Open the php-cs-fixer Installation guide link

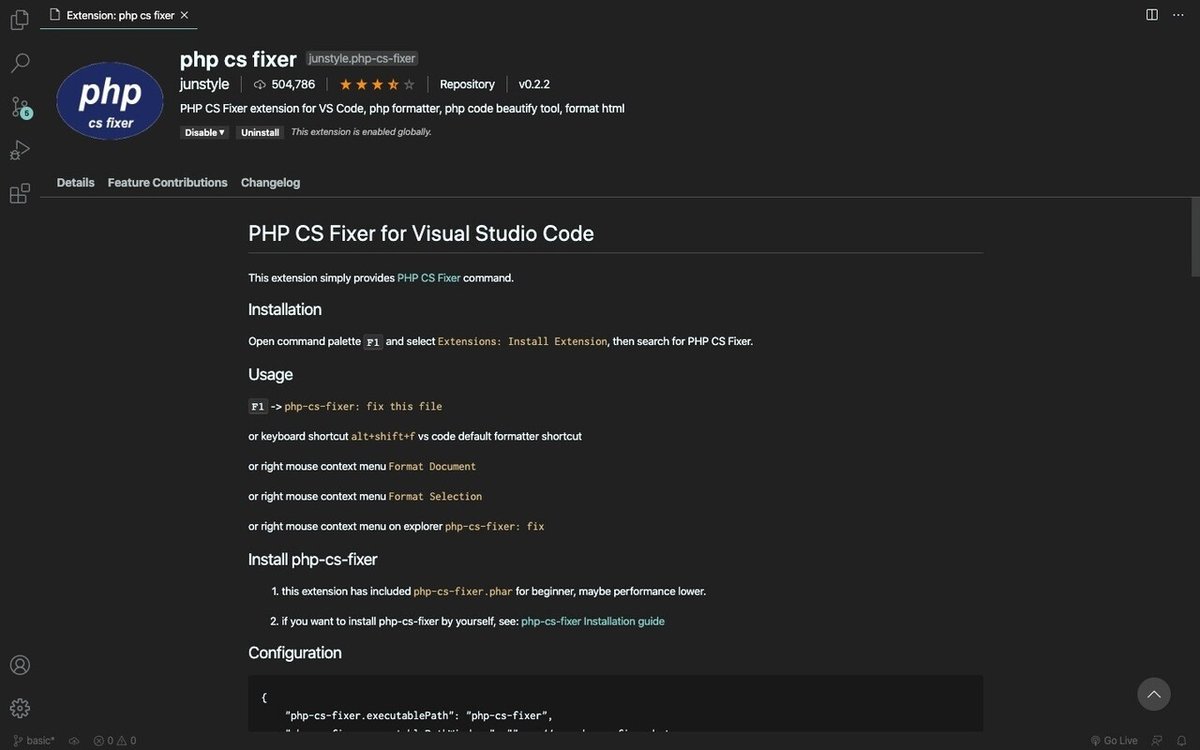click(x=592, y=620)
